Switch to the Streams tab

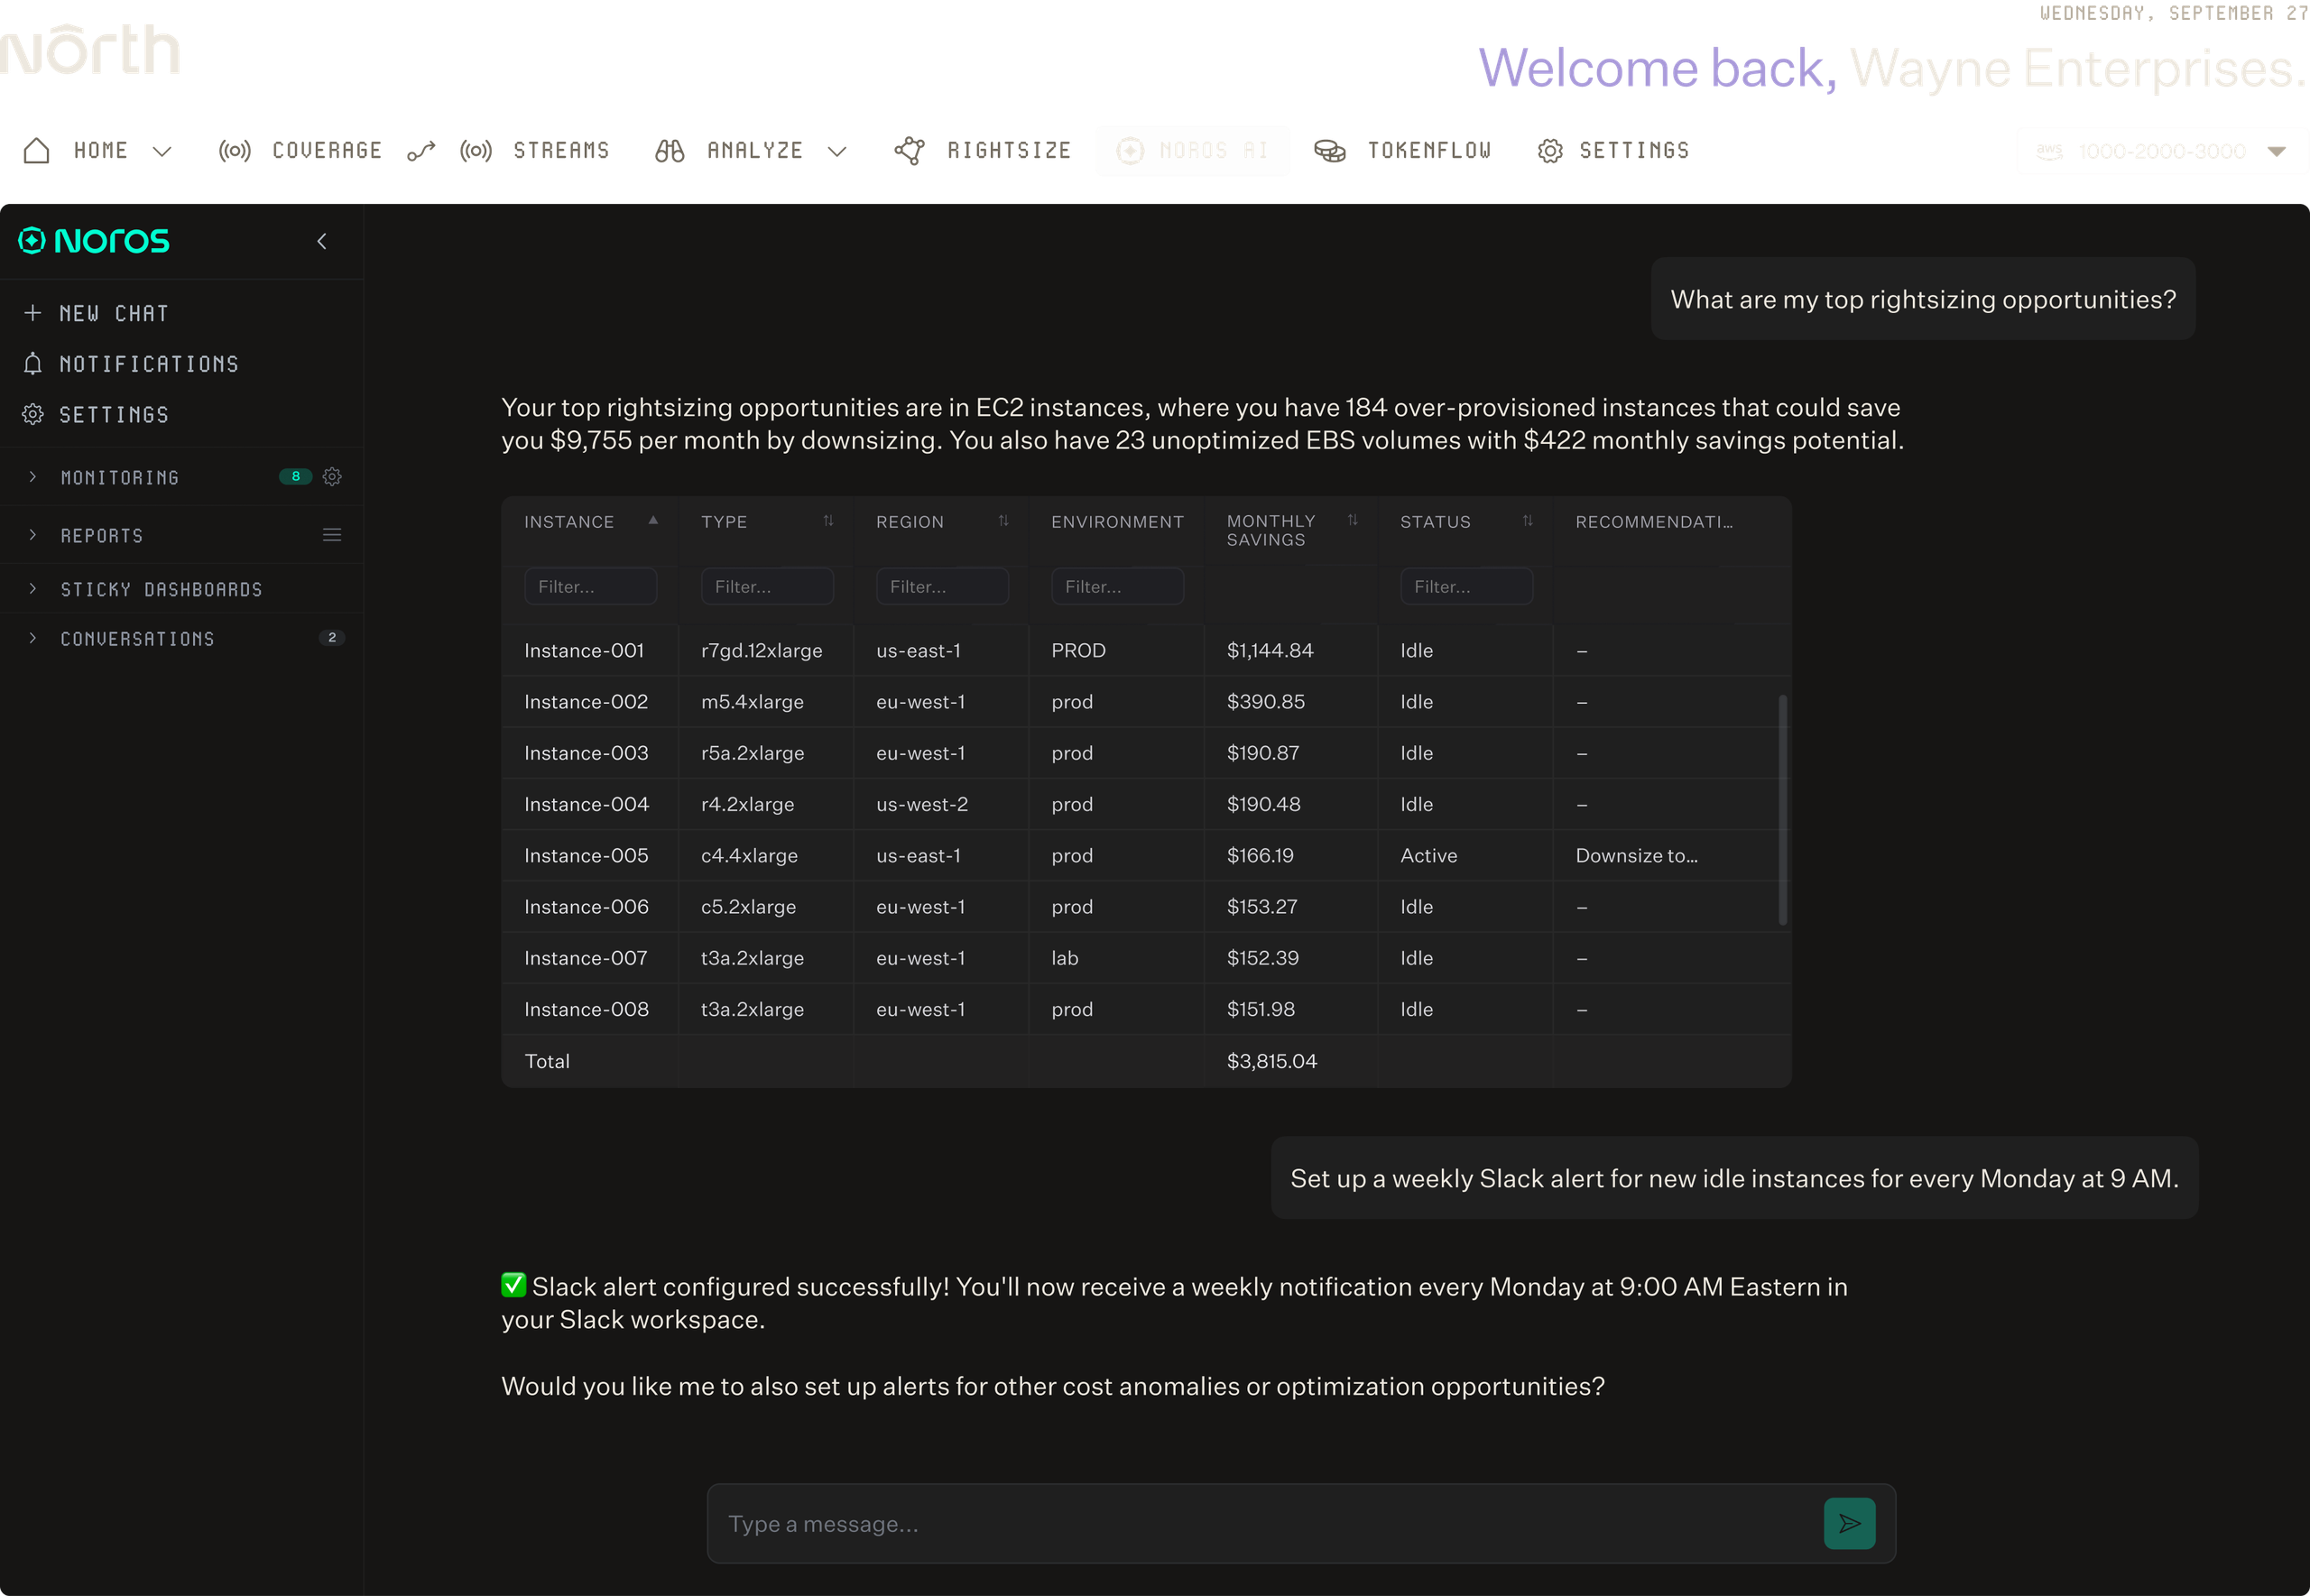561,151
